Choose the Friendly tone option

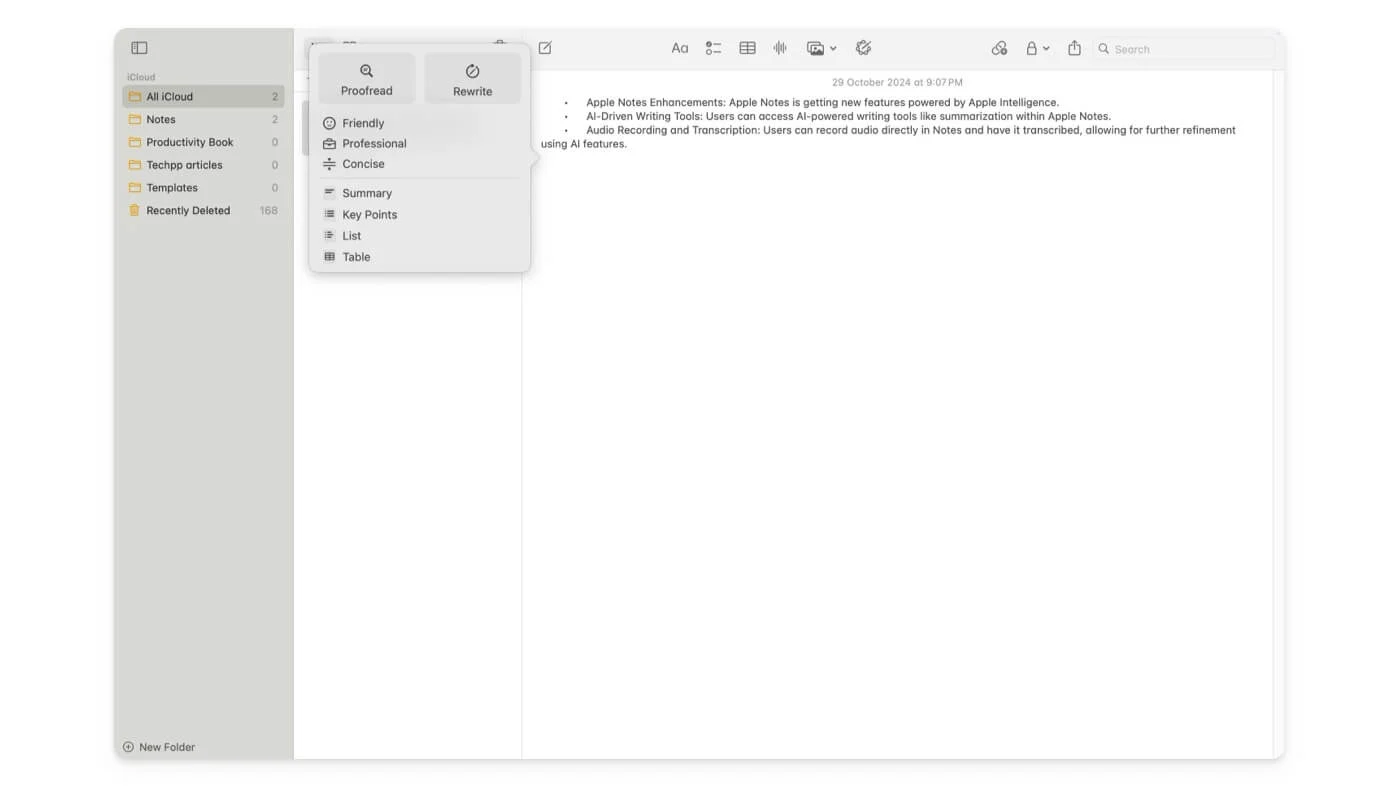click(363, 123)
